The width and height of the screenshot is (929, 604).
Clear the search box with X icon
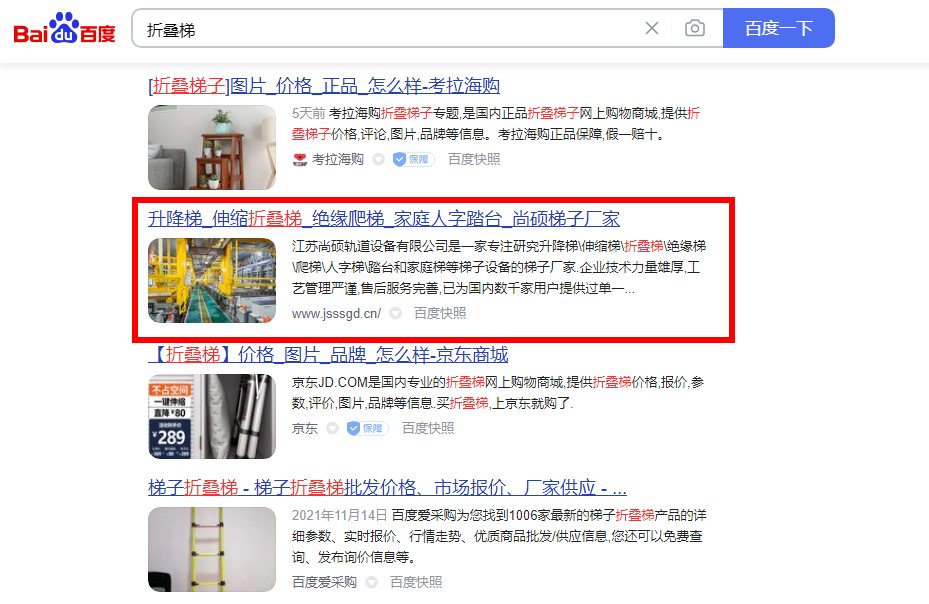[652, 28]
